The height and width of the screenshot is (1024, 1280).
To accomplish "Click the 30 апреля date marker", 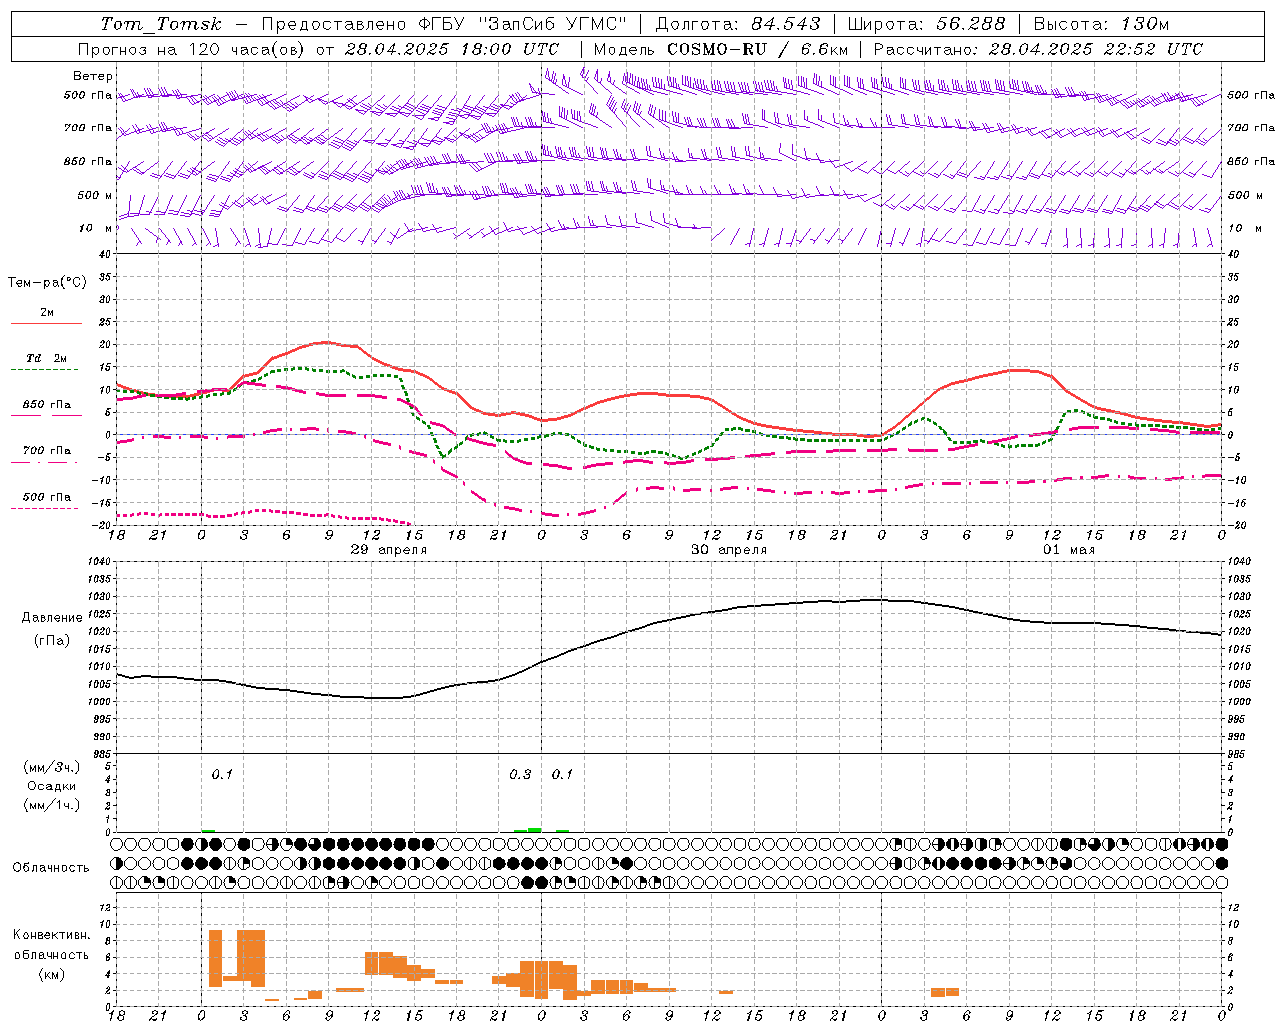I will [729, 550].
